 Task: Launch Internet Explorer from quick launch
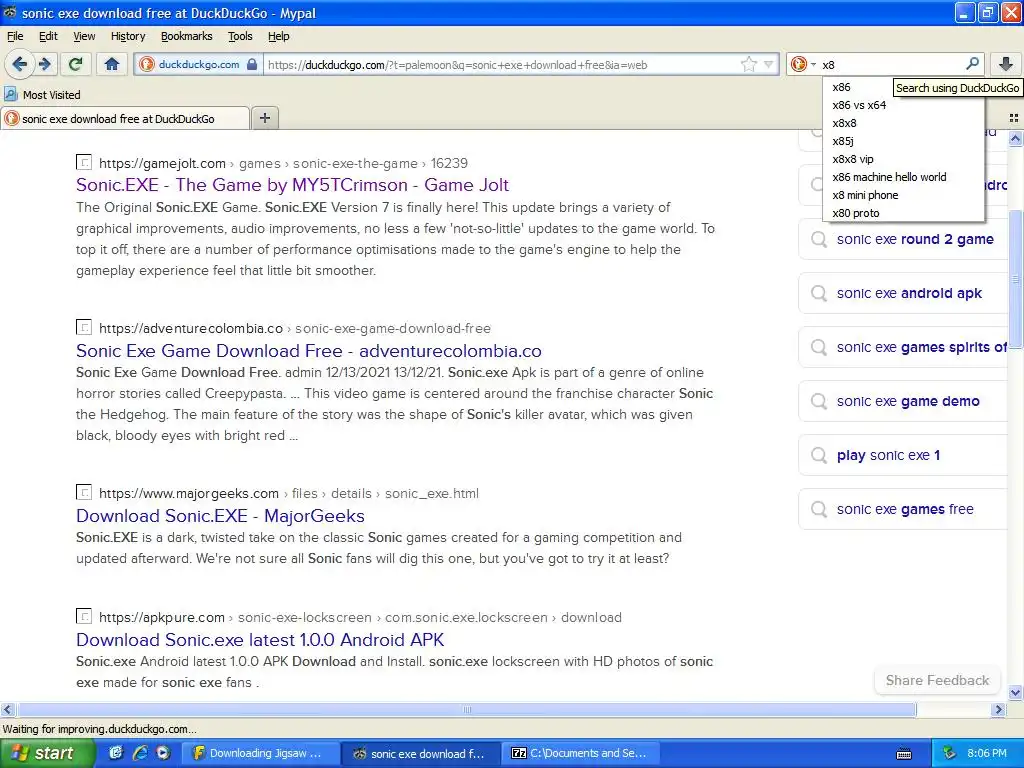pos(140,753)
